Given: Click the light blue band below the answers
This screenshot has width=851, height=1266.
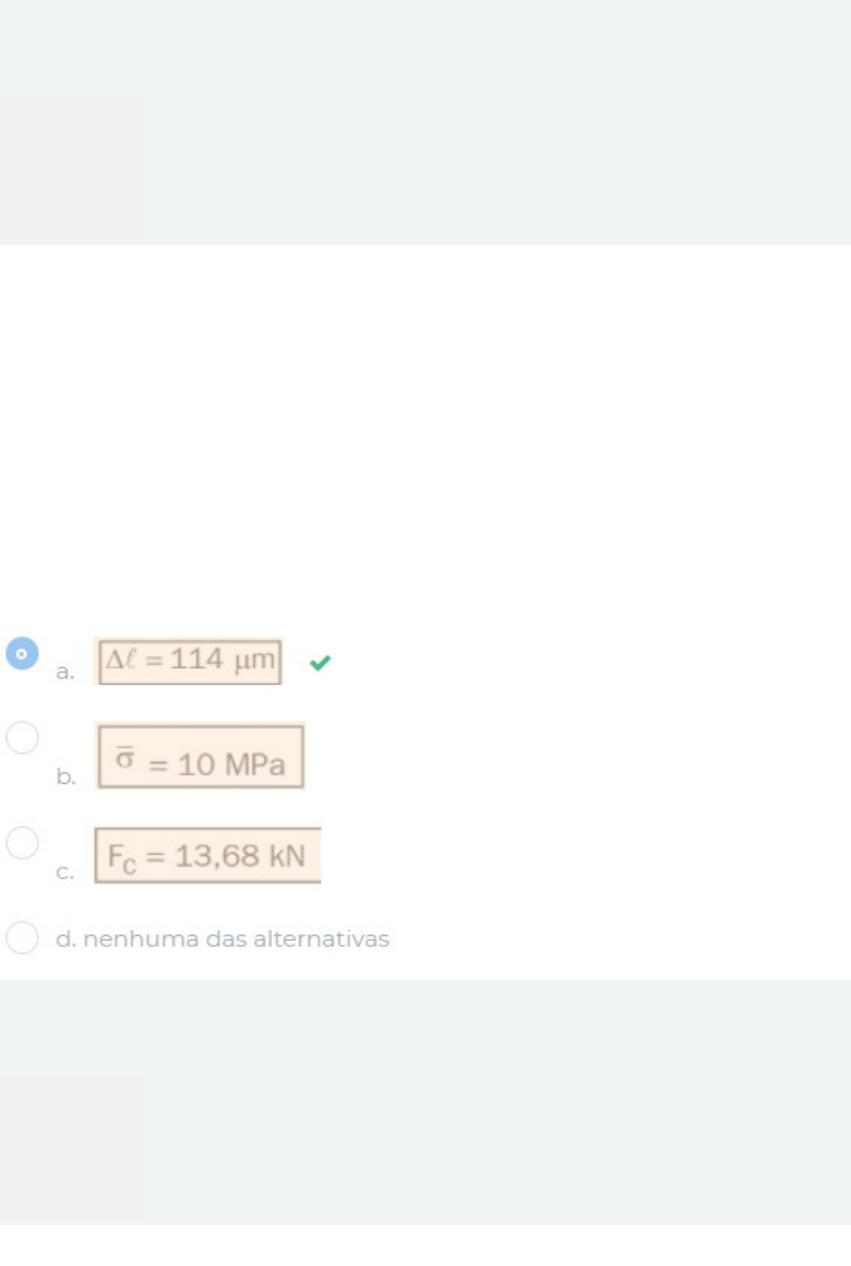Looking at the screenshot, I should (x=500, y=1100).
